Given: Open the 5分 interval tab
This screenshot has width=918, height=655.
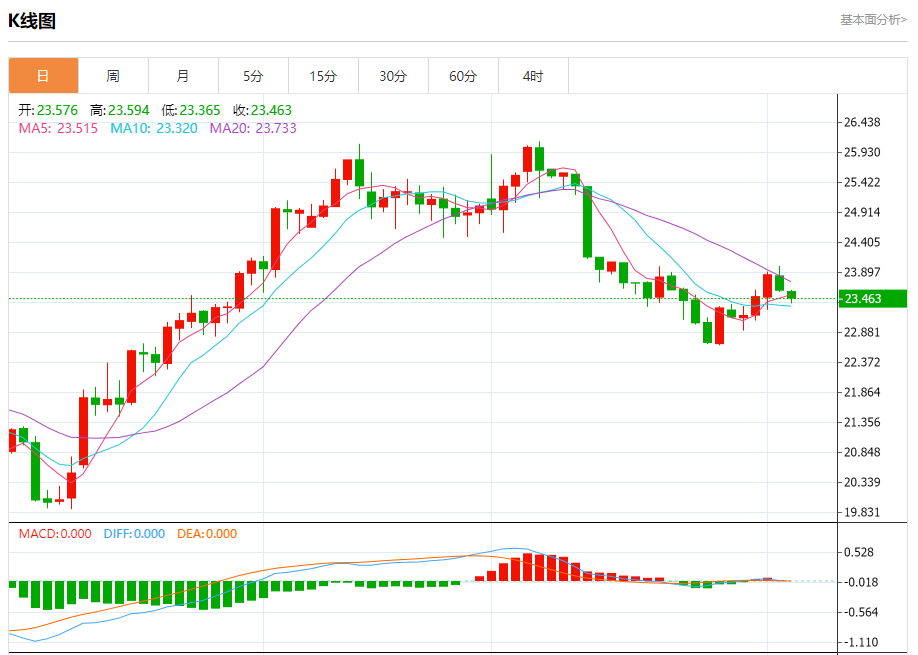Looking at the screenshot, I should 253,76.
